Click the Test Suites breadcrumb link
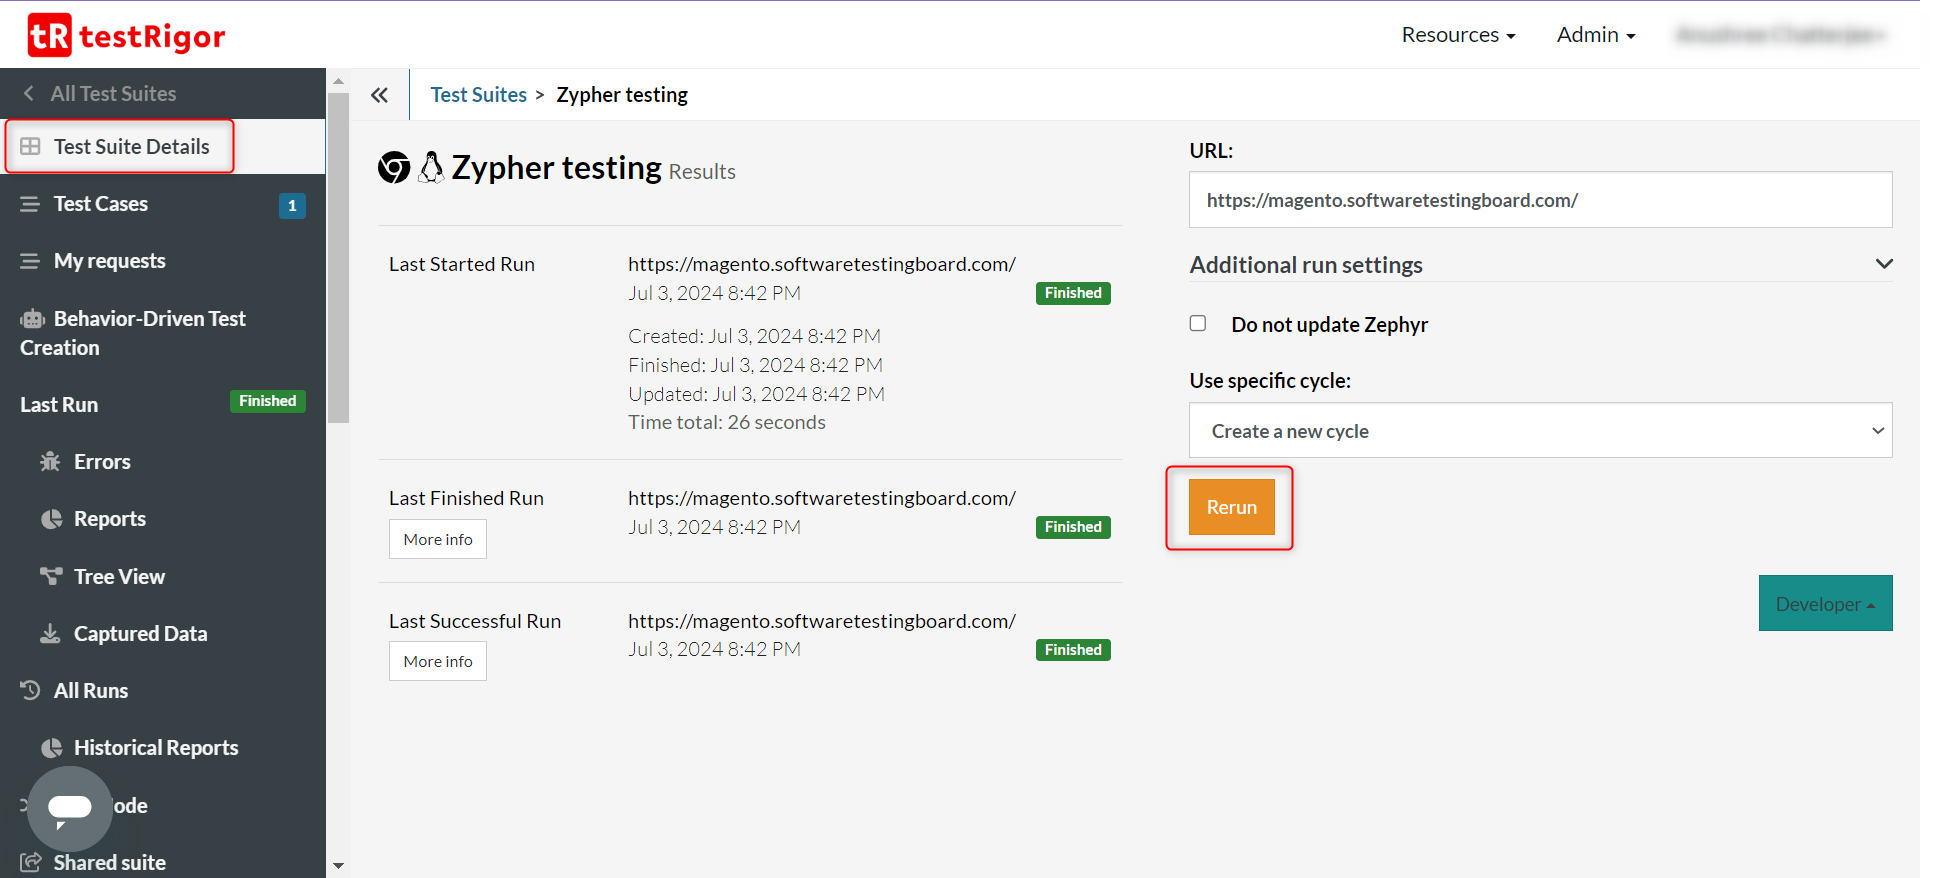This screenshot has width=1955, height=878. (x=478, y=95)
